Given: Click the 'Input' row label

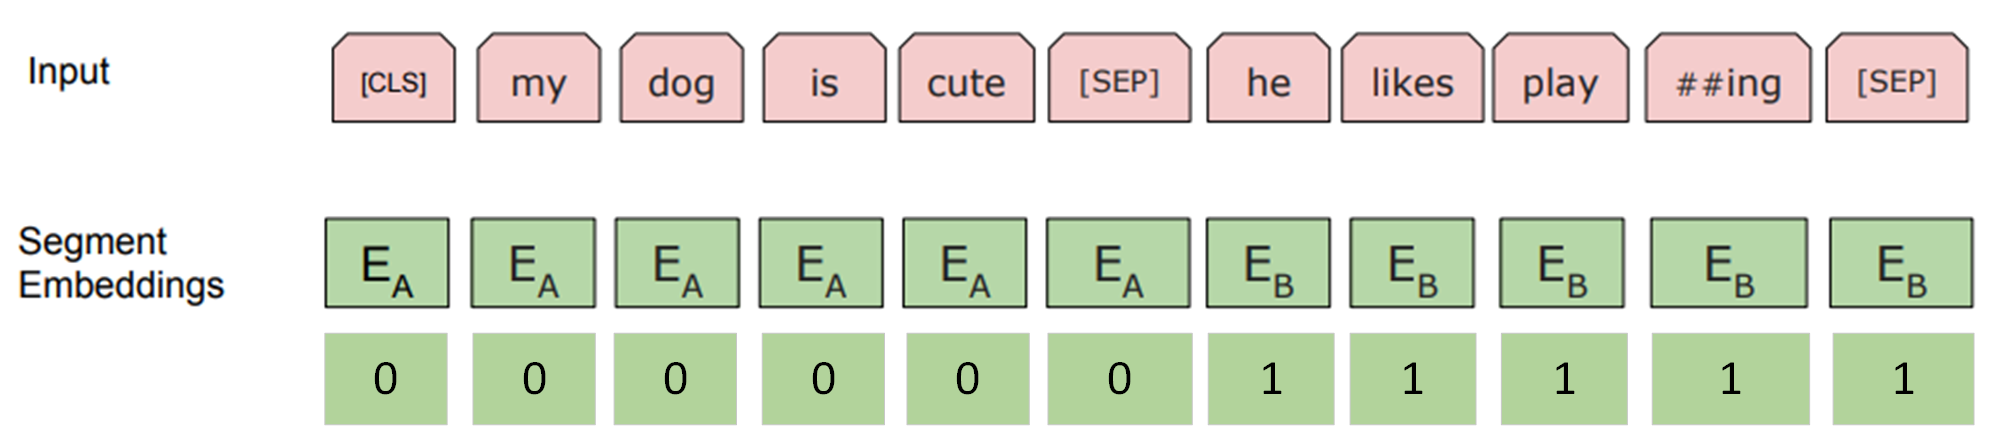Looking at the screenshot, I should [x=68, y=72].
